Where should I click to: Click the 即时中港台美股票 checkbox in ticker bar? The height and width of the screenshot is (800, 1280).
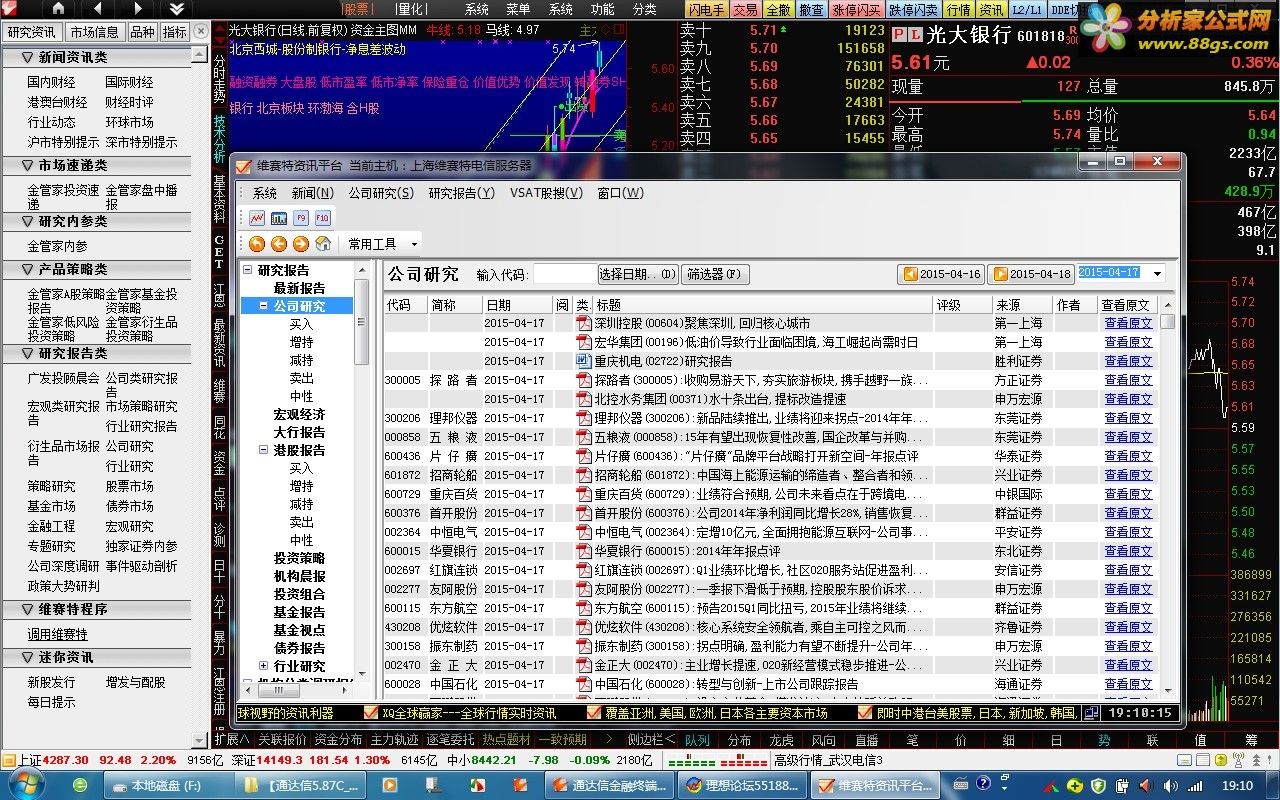coord(864,713)
